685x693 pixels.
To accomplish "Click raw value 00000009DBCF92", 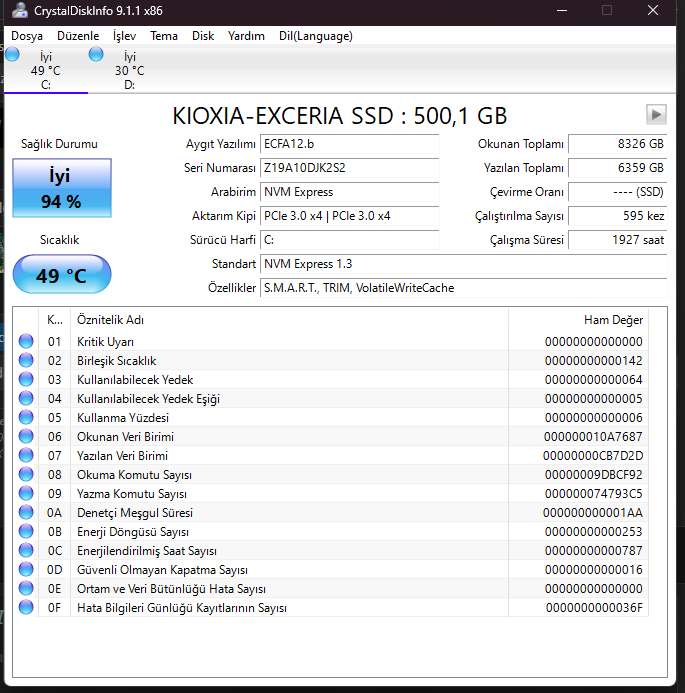I will [594, 475].
